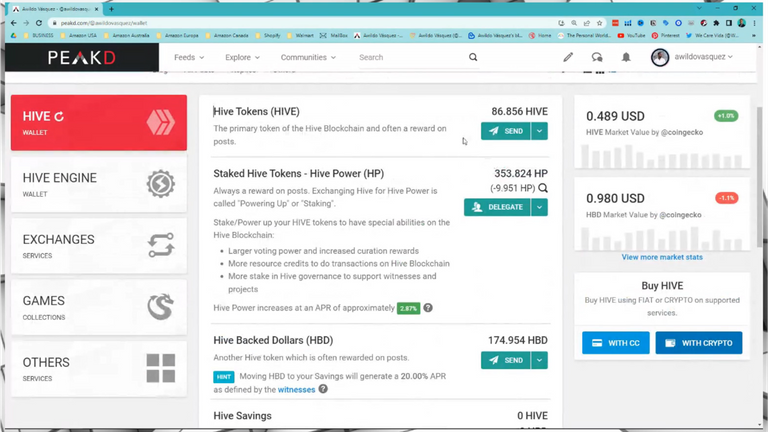Open the HIVE wallet panel

[99, 122]
